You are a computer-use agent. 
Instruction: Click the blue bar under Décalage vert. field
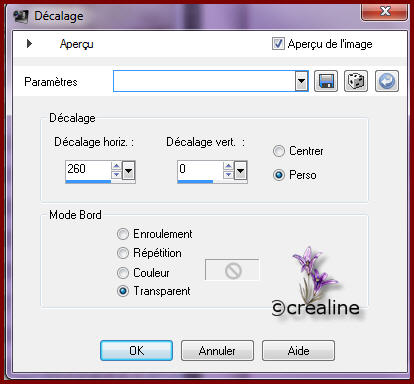click(x=195, y=182)
